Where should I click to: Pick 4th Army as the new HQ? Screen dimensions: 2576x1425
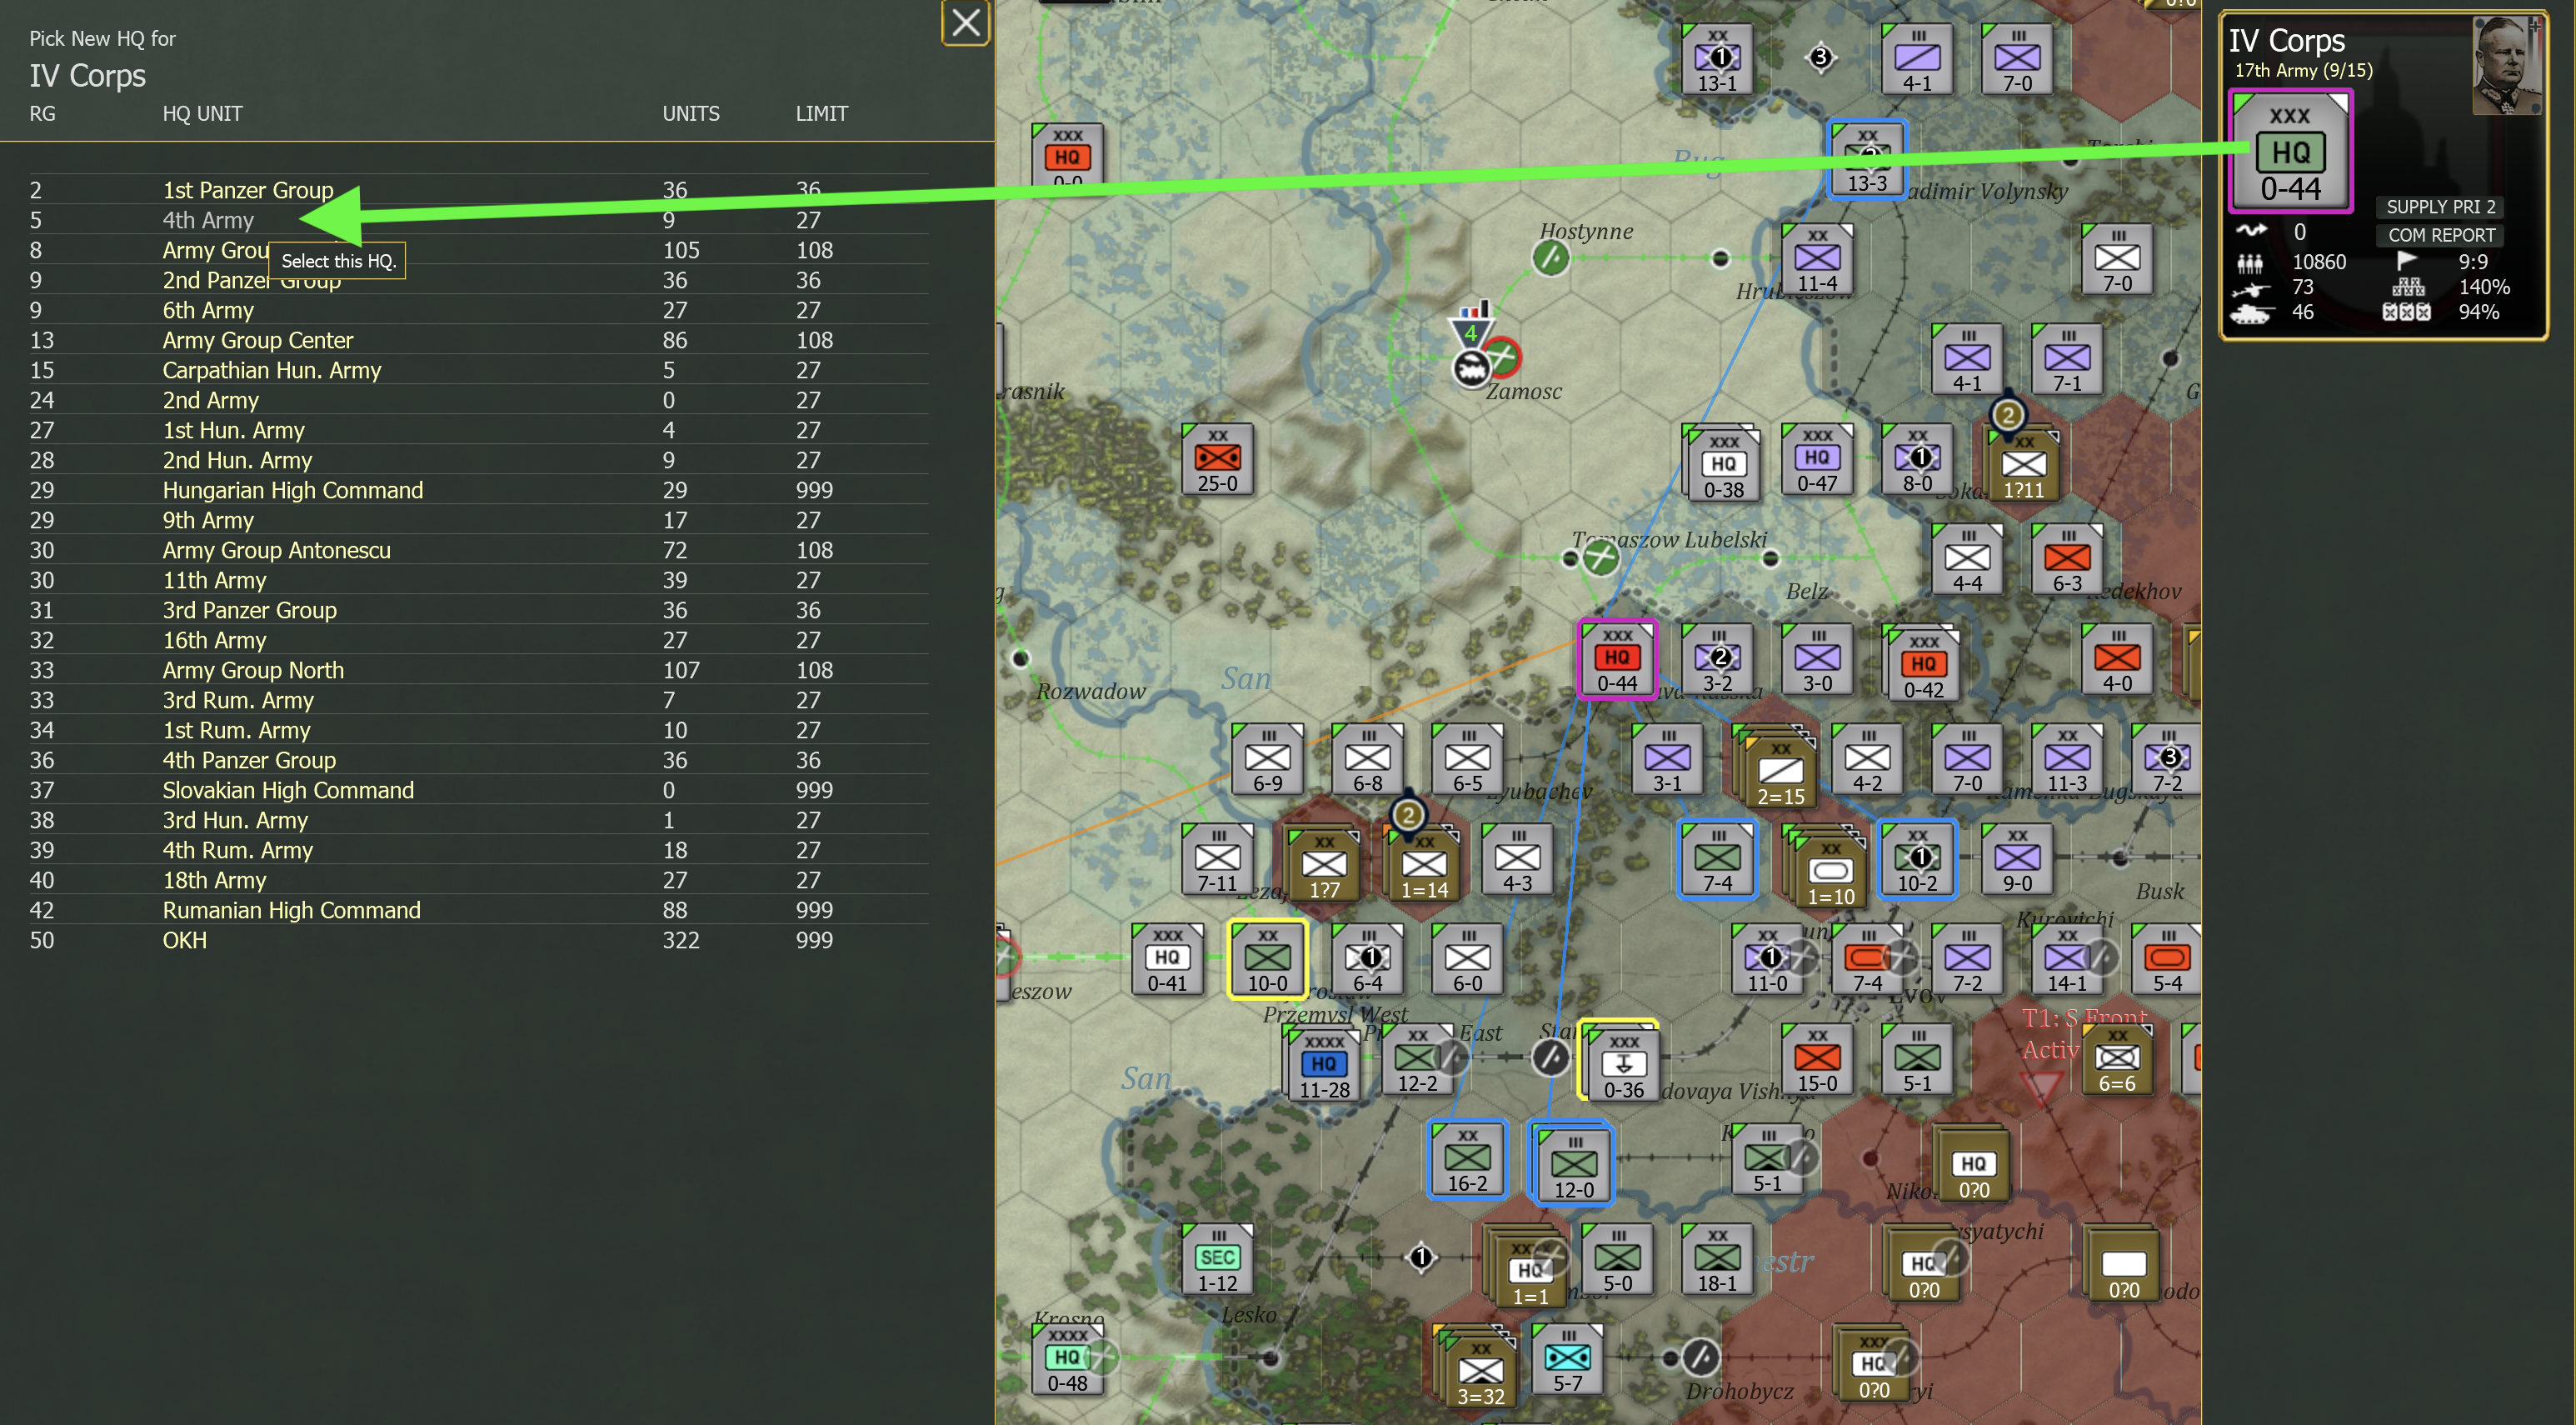(x=478, y=220)
